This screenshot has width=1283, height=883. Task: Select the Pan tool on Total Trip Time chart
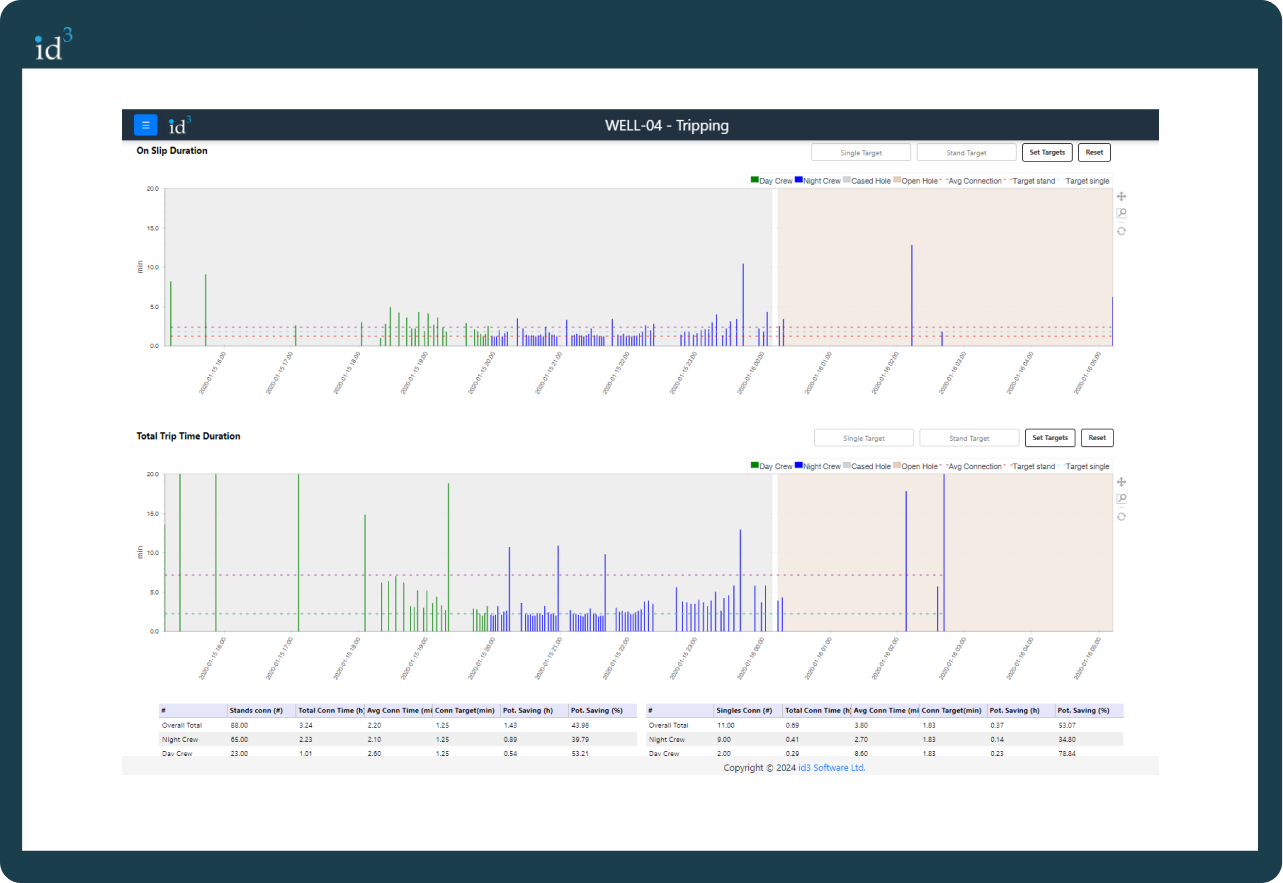[1121, 482]
